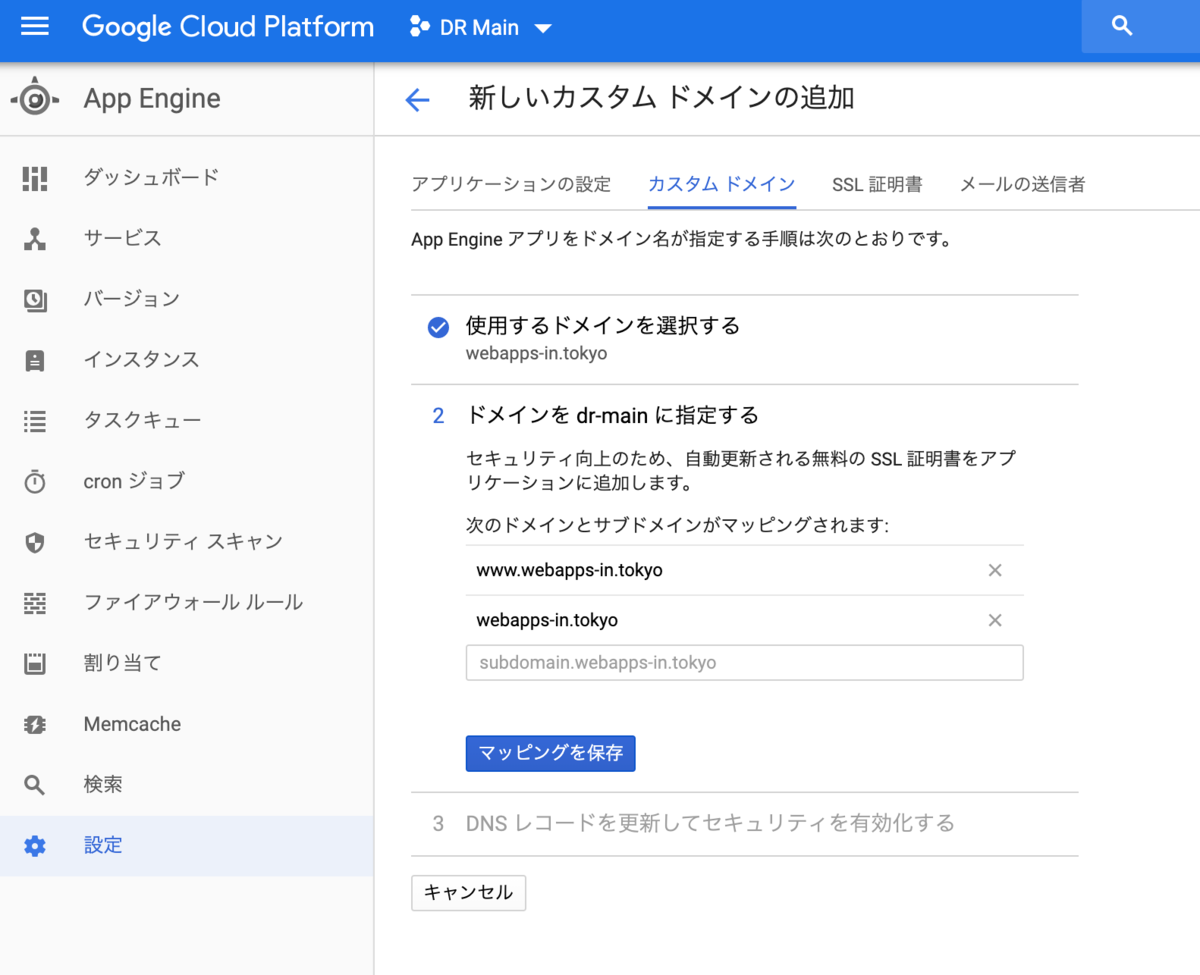1200x975 pixels.
Task: Focus the subdomain.webapps-in.tokyo input field
Action: (744, 663)
